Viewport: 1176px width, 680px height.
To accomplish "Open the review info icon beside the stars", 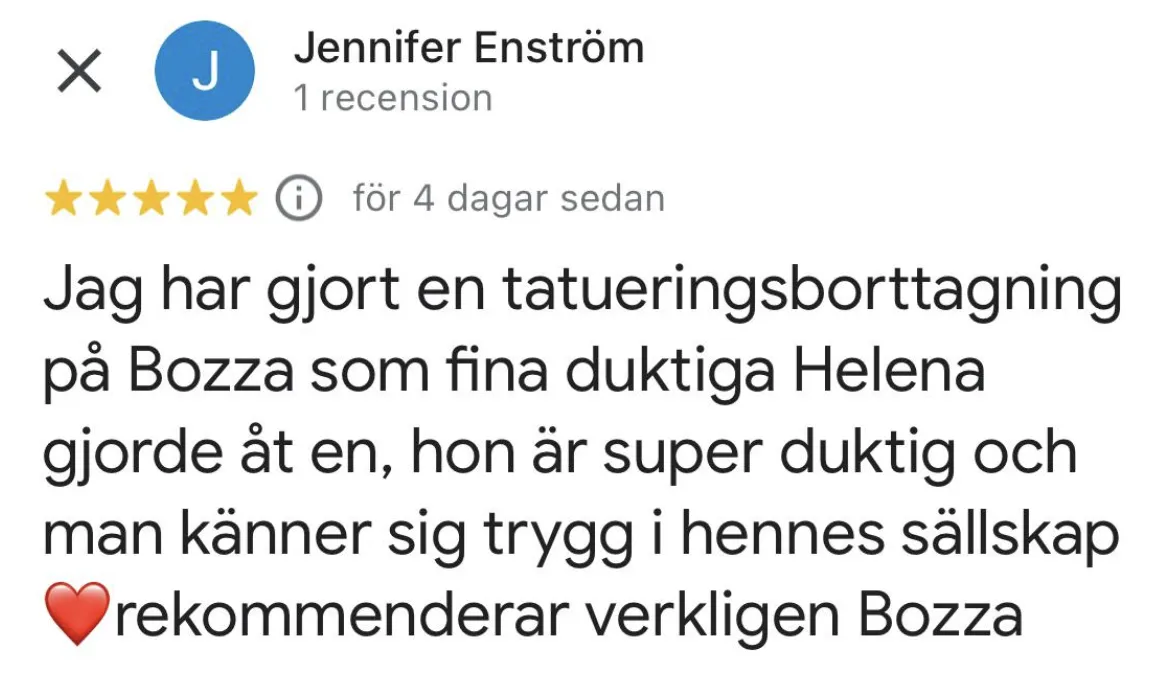I will [x=298, y=198].
